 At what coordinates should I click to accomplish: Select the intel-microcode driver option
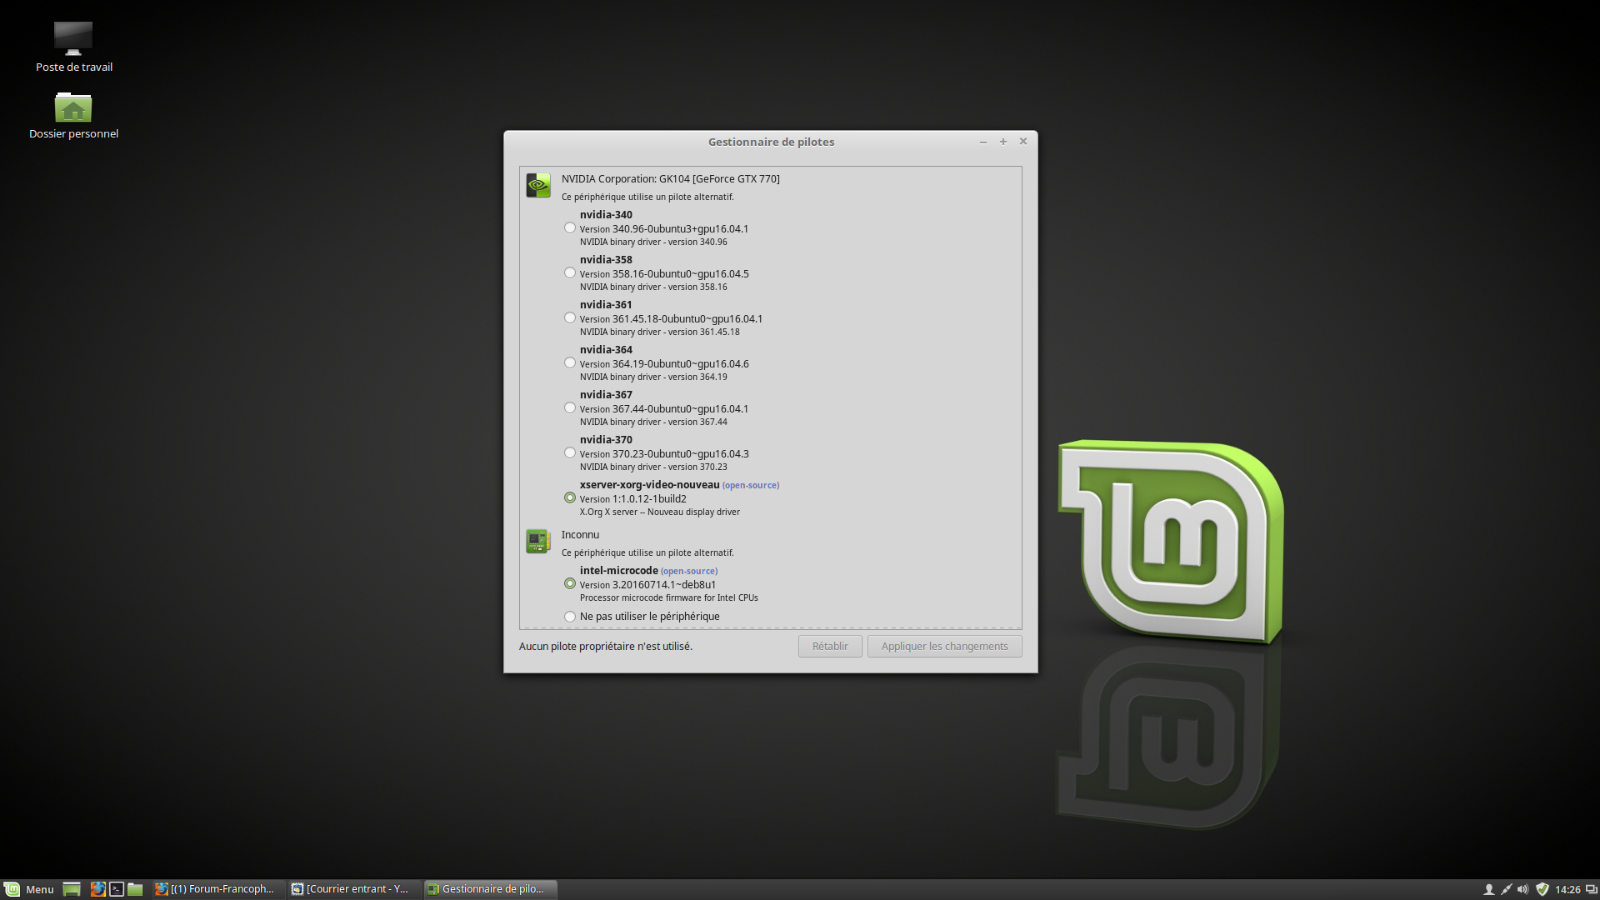[x=570, y=584]
